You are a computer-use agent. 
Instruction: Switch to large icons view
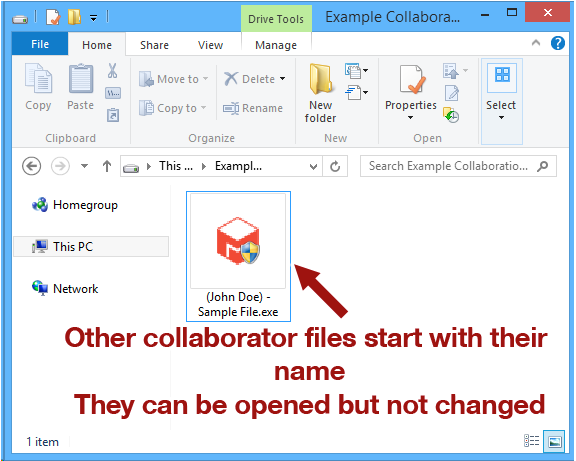(554, 441)
